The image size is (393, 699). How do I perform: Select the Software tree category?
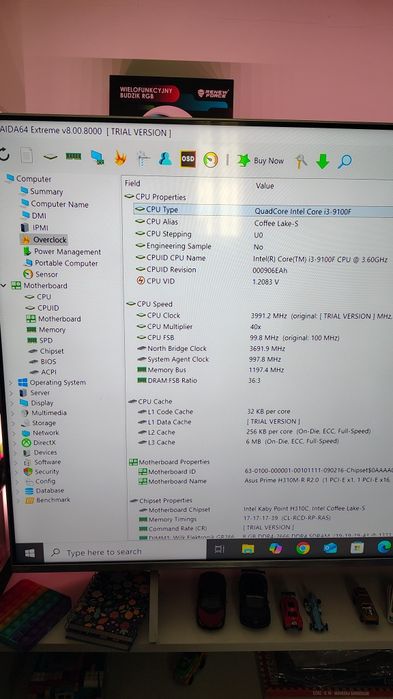pyautogui.click(x=42, y=462)
